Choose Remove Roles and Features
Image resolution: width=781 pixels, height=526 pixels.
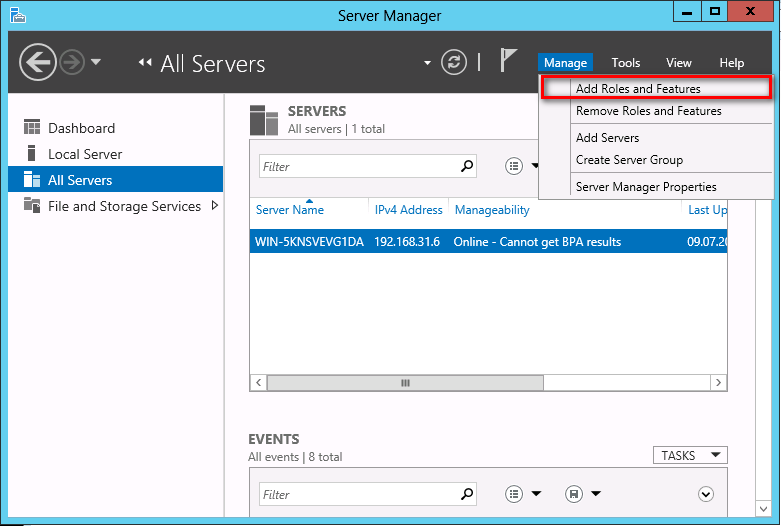(x=648, y=111)
